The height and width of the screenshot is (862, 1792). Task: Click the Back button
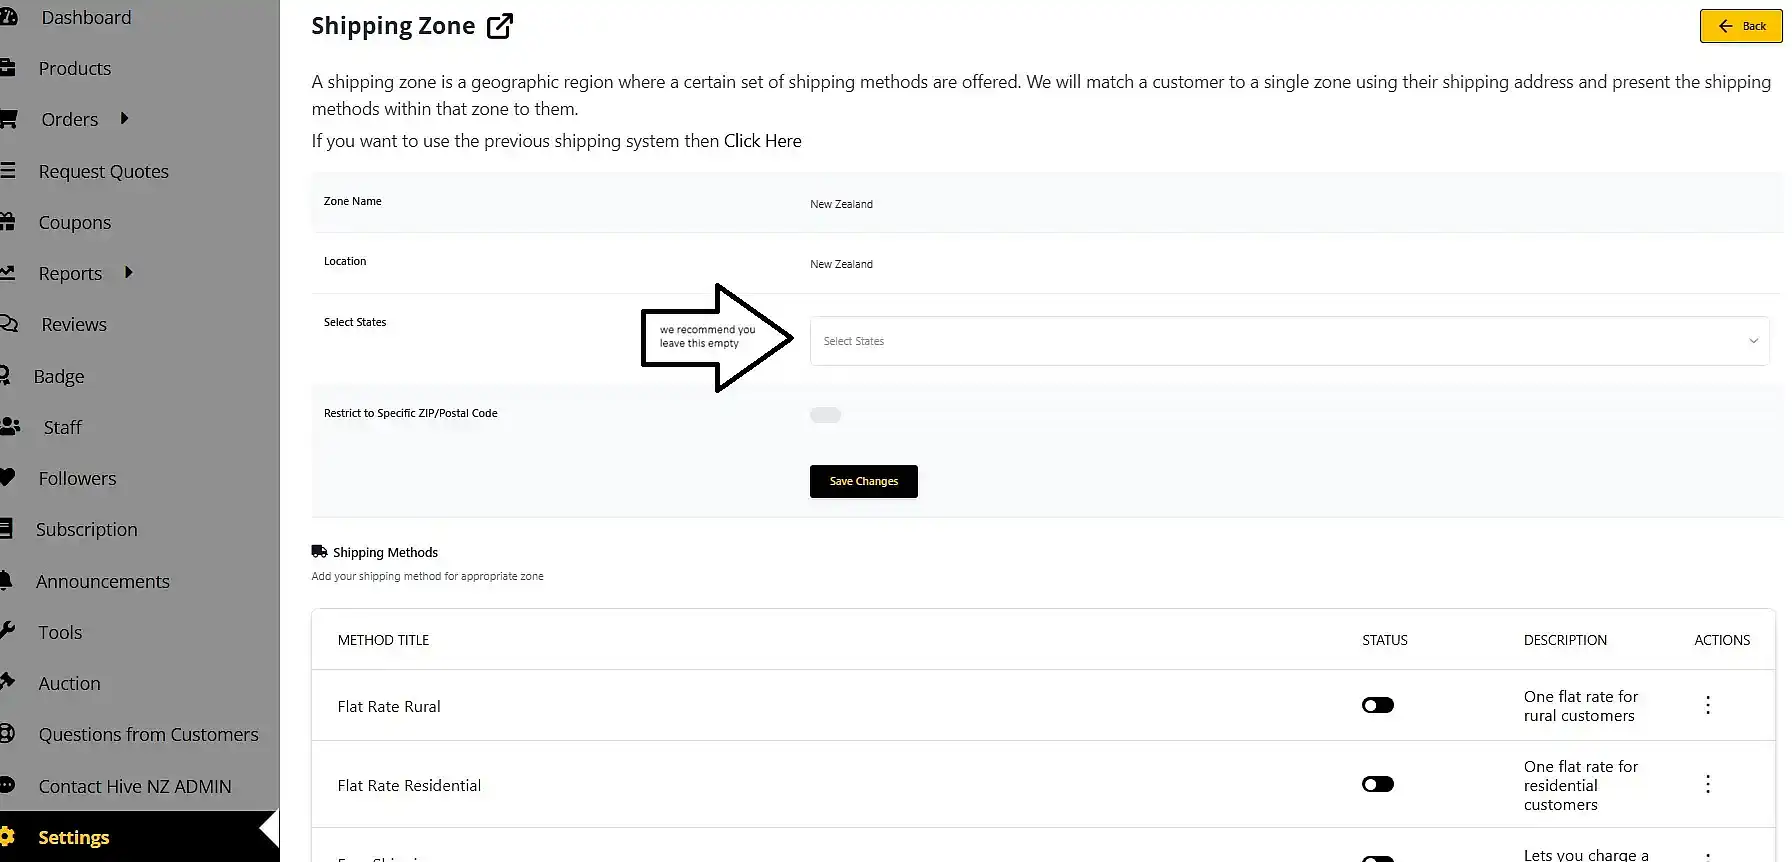click(1741, 26)
